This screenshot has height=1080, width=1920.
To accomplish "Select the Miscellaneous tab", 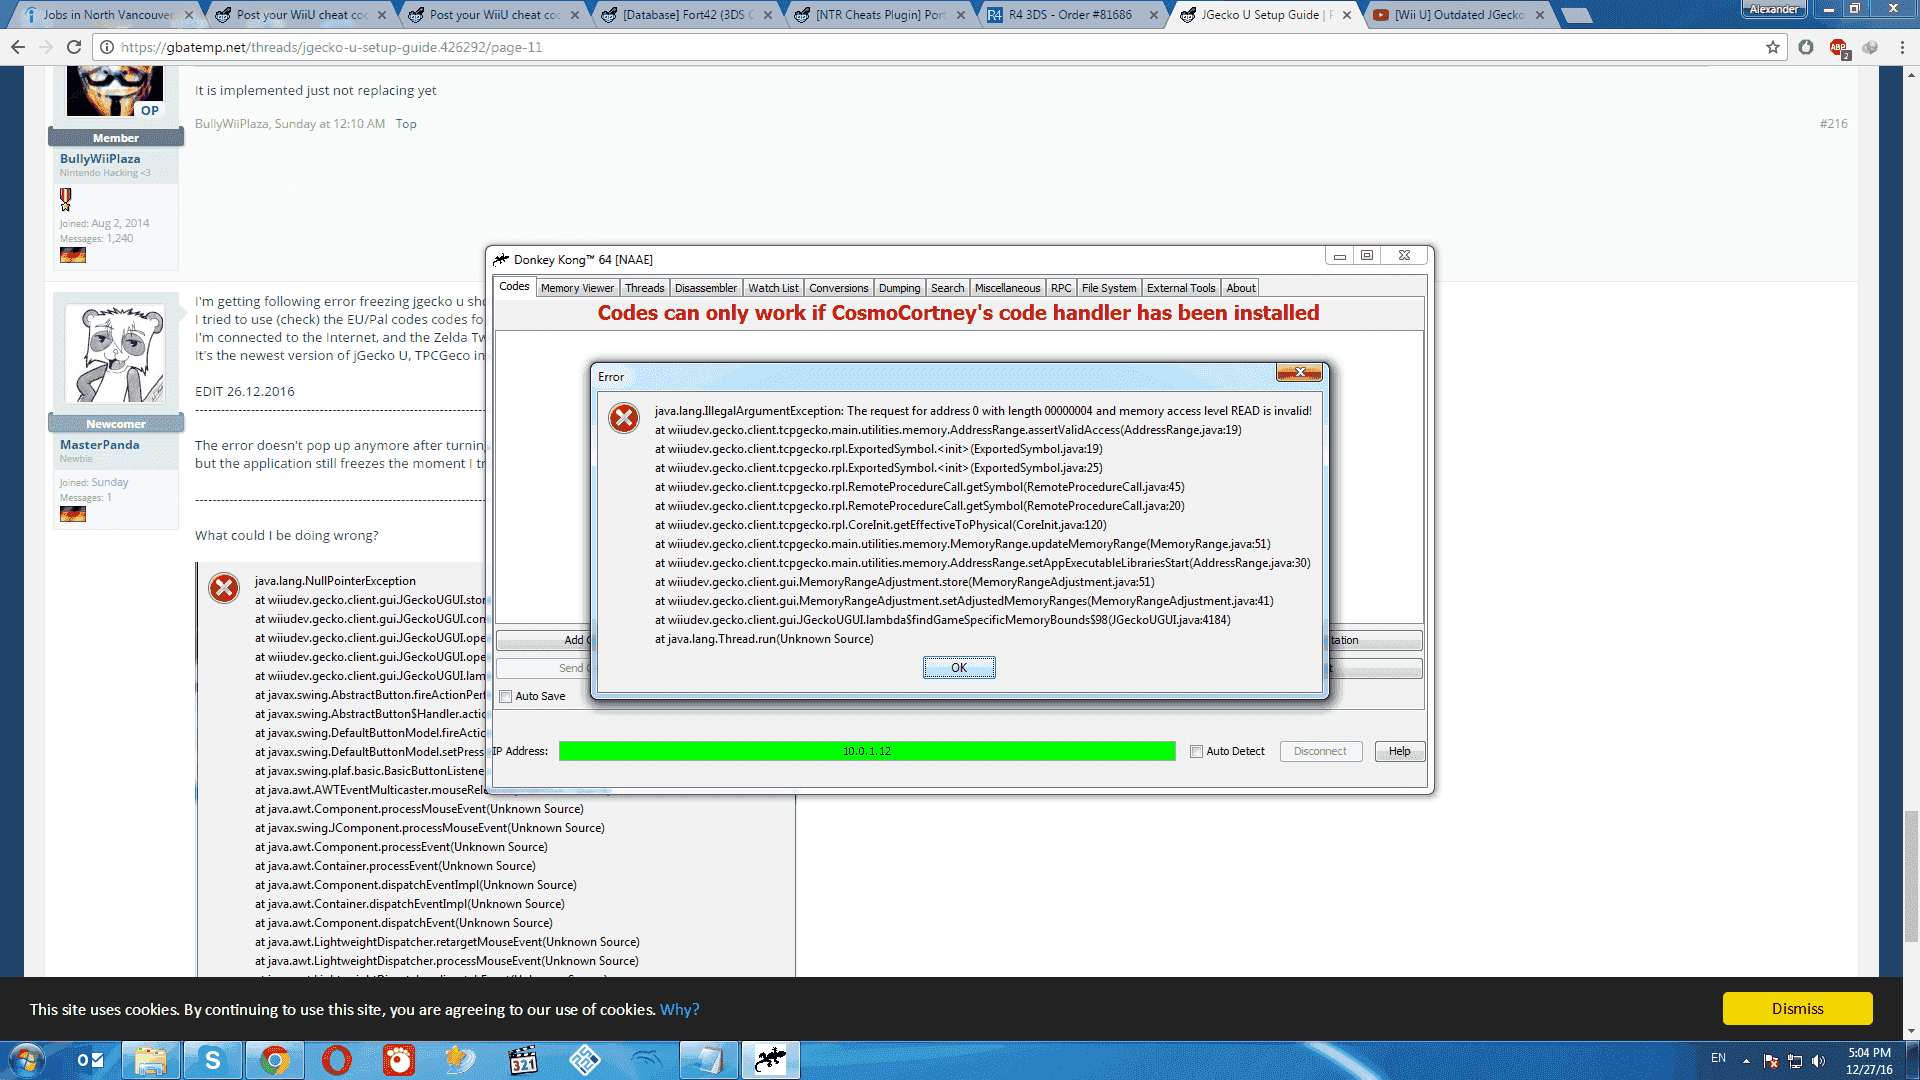I will coord(1007,288).
